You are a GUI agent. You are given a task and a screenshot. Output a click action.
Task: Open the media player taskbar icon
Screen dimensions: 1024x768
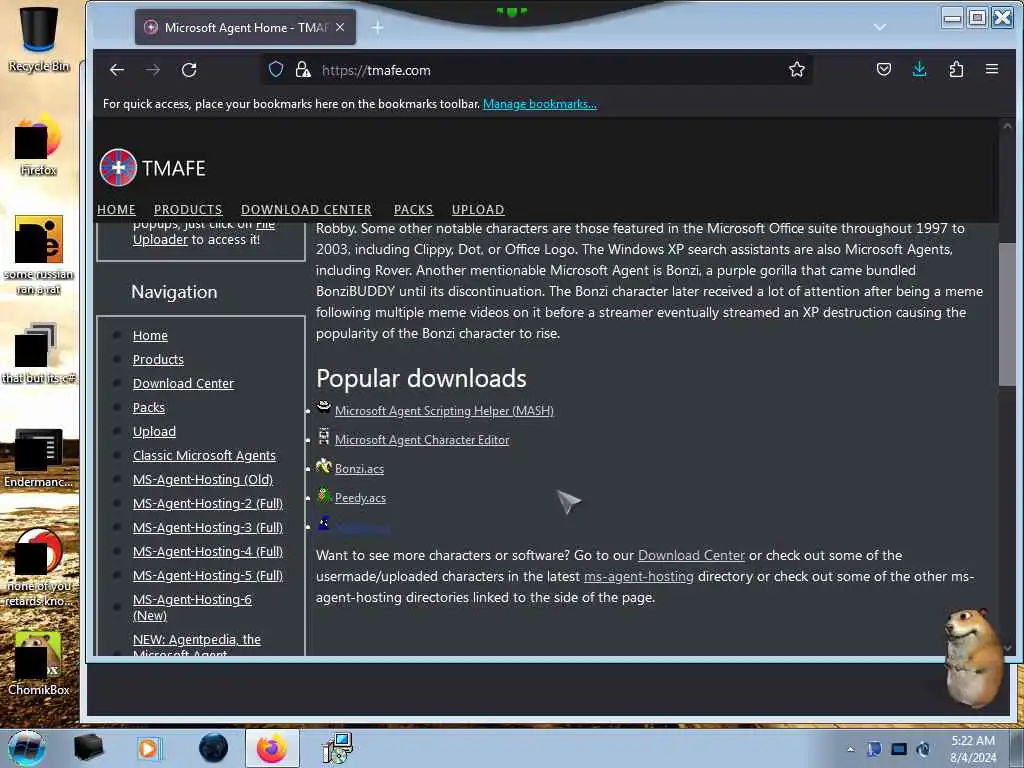149,748
